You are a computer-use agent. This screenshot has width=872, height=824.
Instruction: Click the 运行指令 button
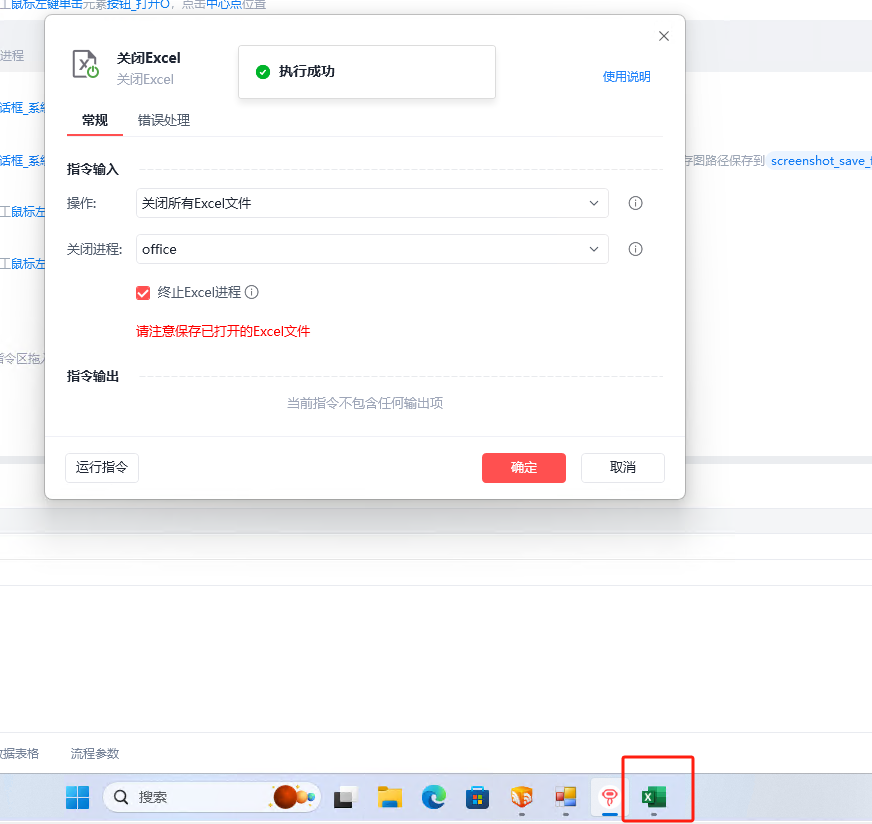pyautogui.click(x=102, y=468)
